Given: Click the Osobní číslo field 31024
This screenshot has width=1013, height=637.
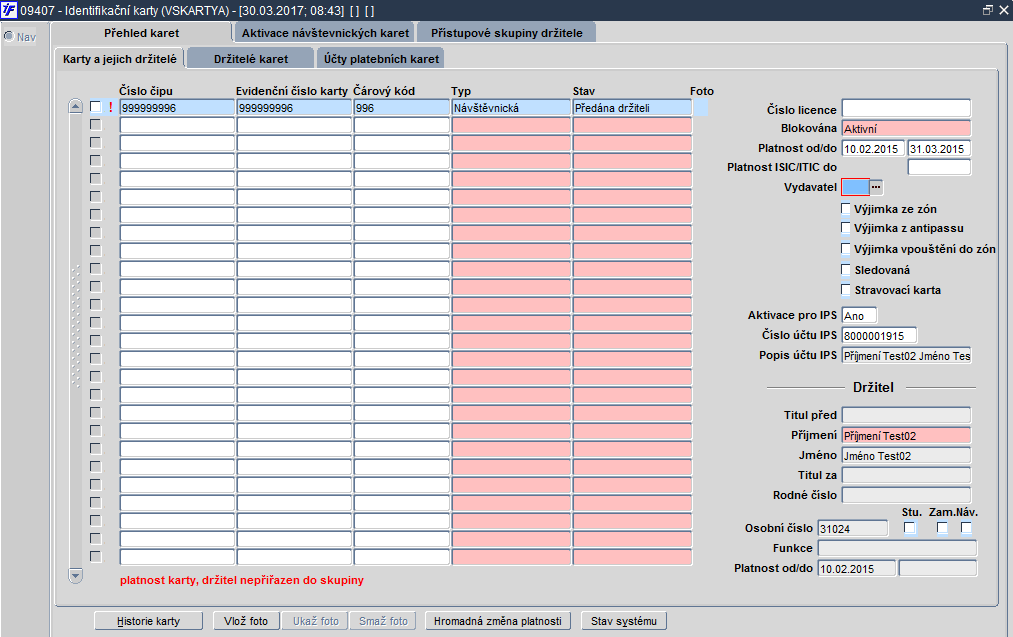Looking at the screenshot, I should [x=853, y=528].
